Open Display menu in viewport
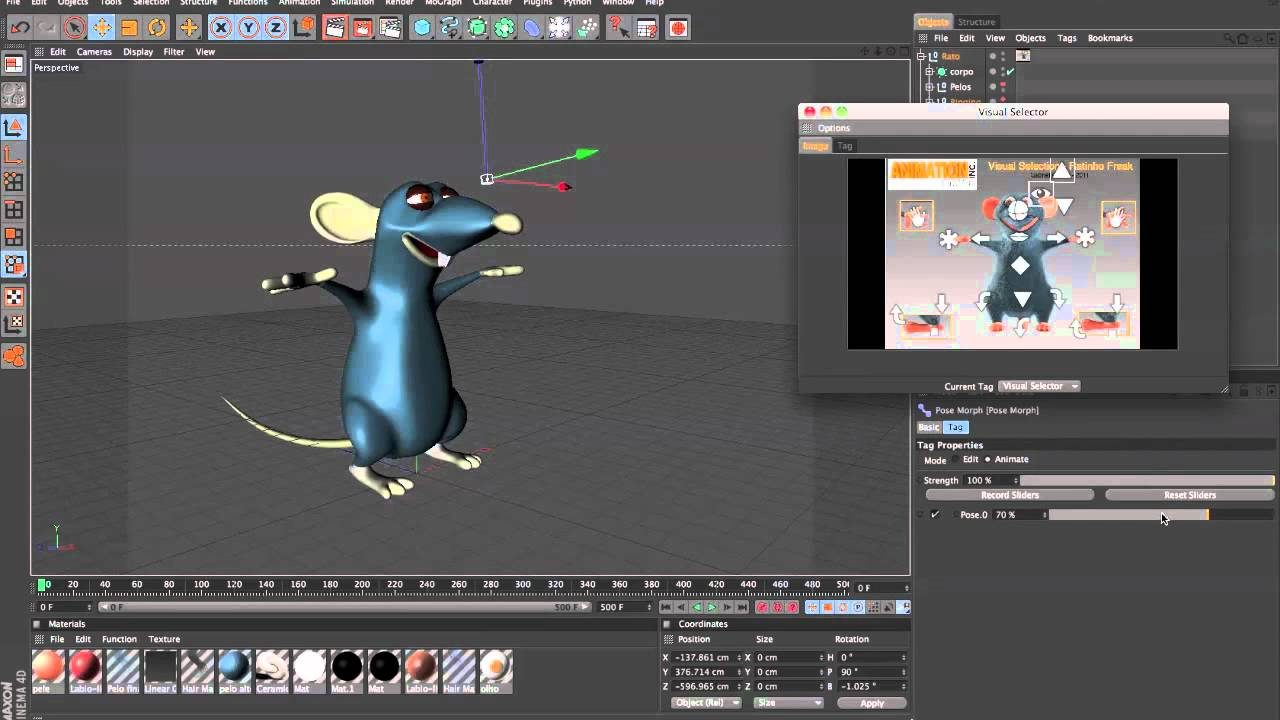Screen dimensions: 1280x720 [138, 52]
